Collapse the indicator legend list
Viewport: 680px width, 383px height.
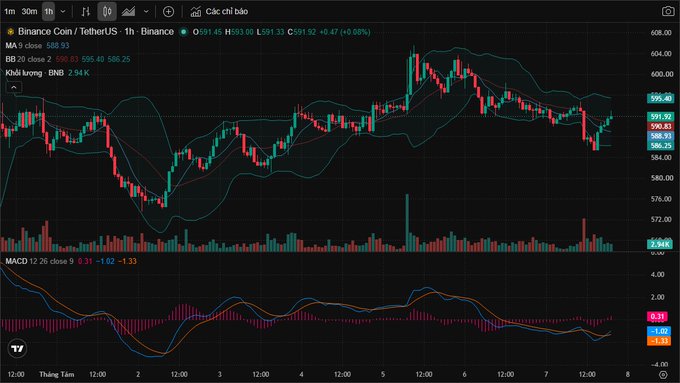(x=14, y=87)
